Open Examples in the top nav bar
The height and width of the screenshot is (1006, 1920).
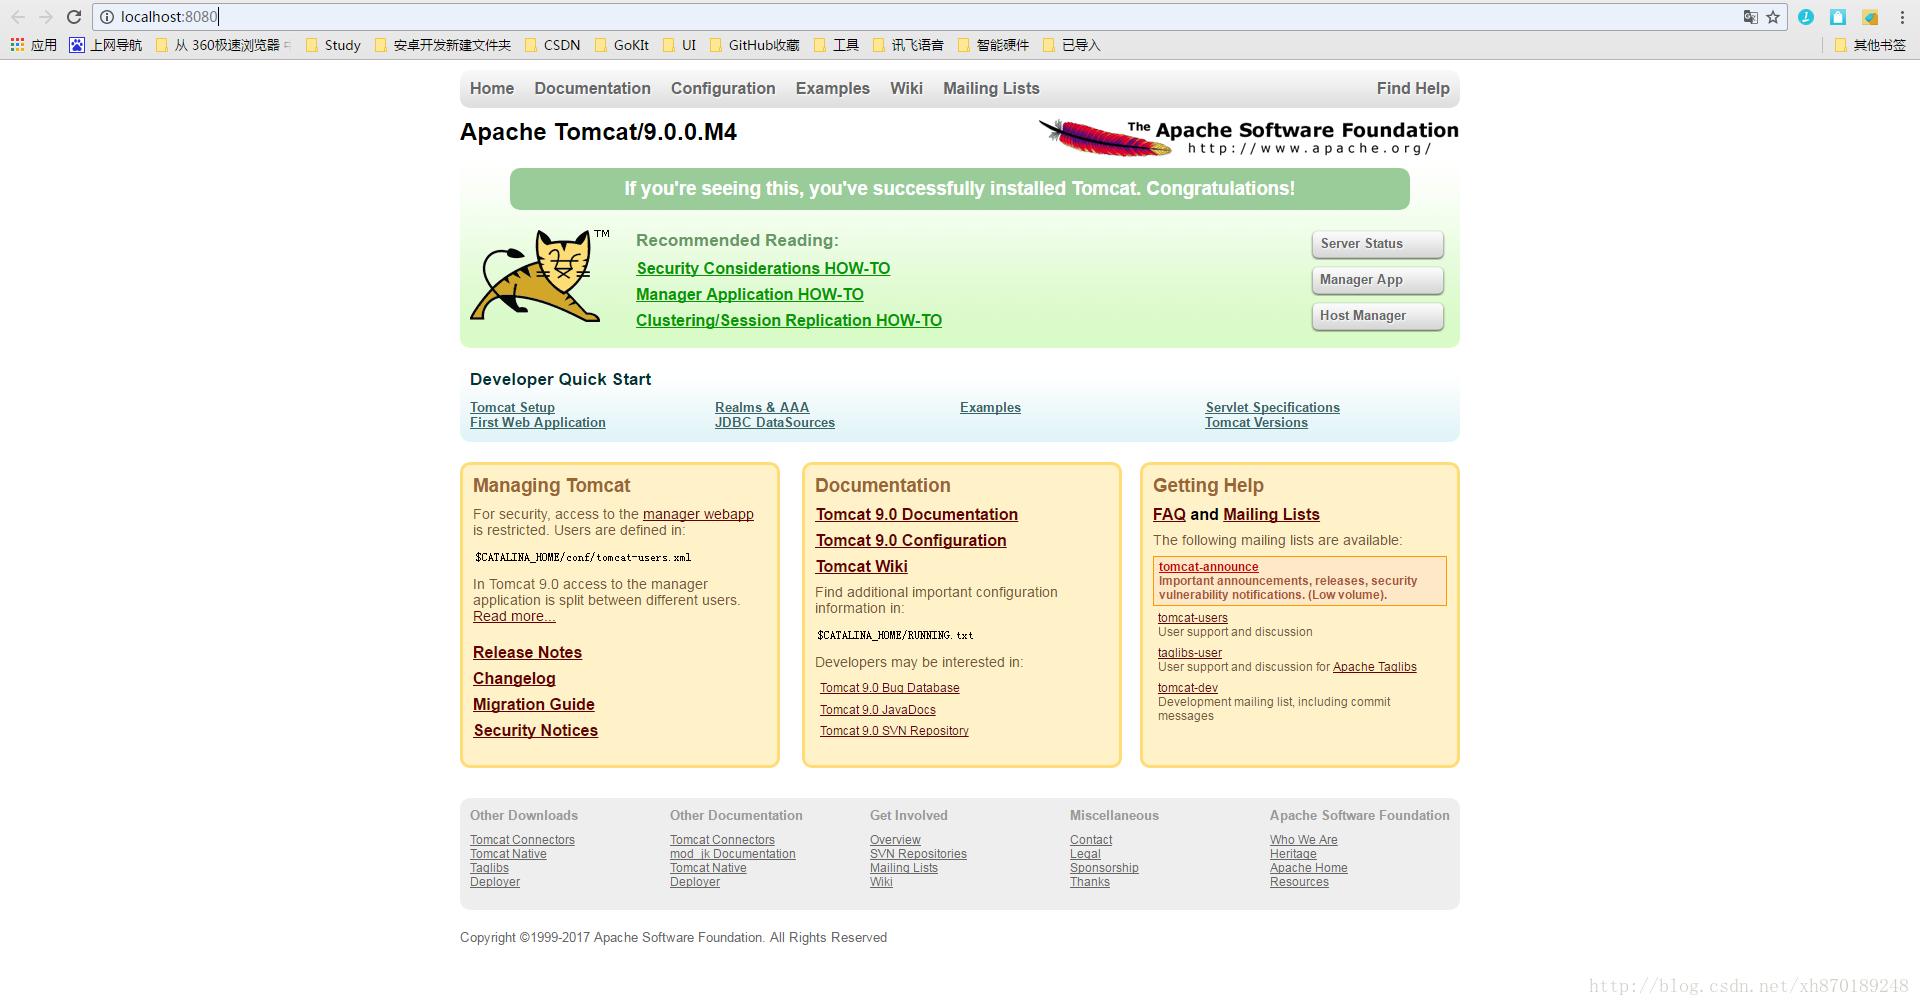pyautogui.click(x=833, y=88)
